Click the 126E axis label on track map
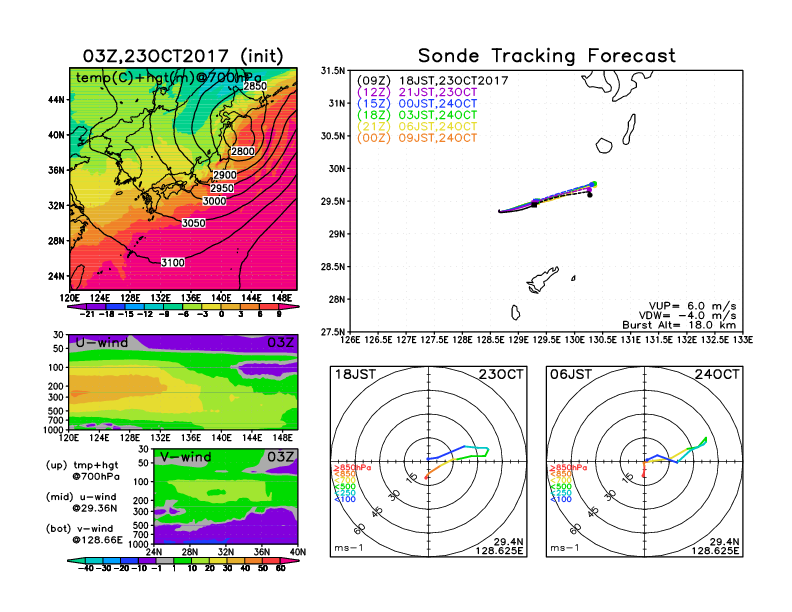Screen dimensions: 792x612 click(x=350, y=340)
